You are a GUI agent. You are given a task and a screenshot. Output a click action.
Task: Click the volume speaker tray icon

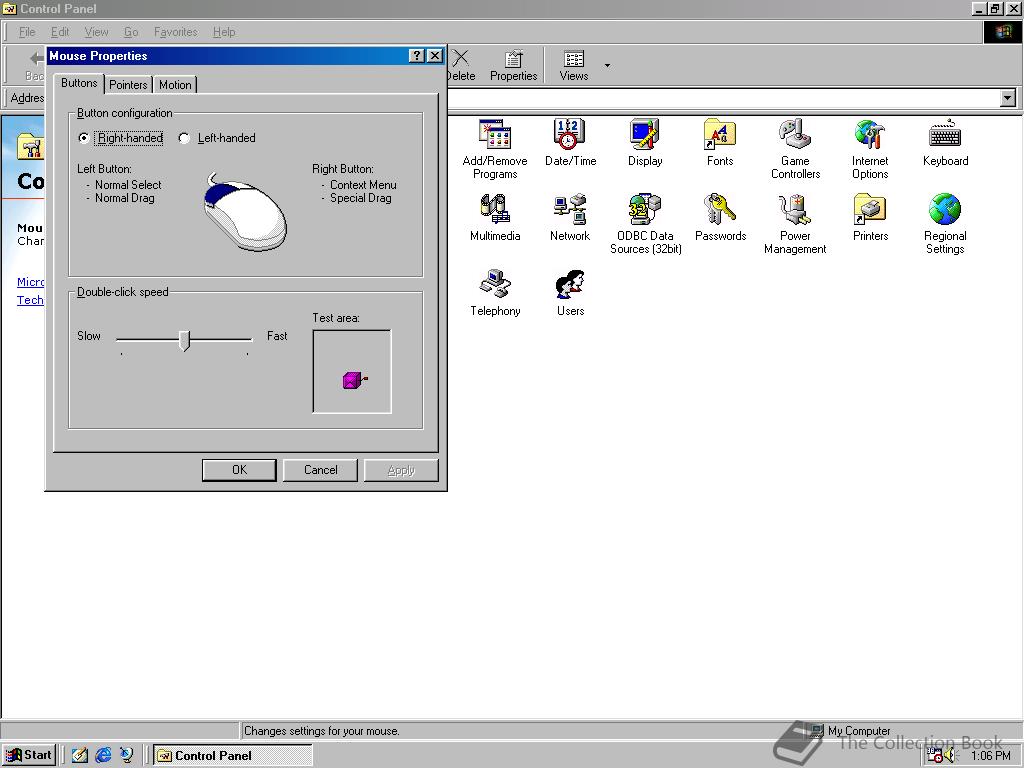[x=951, y=756]
